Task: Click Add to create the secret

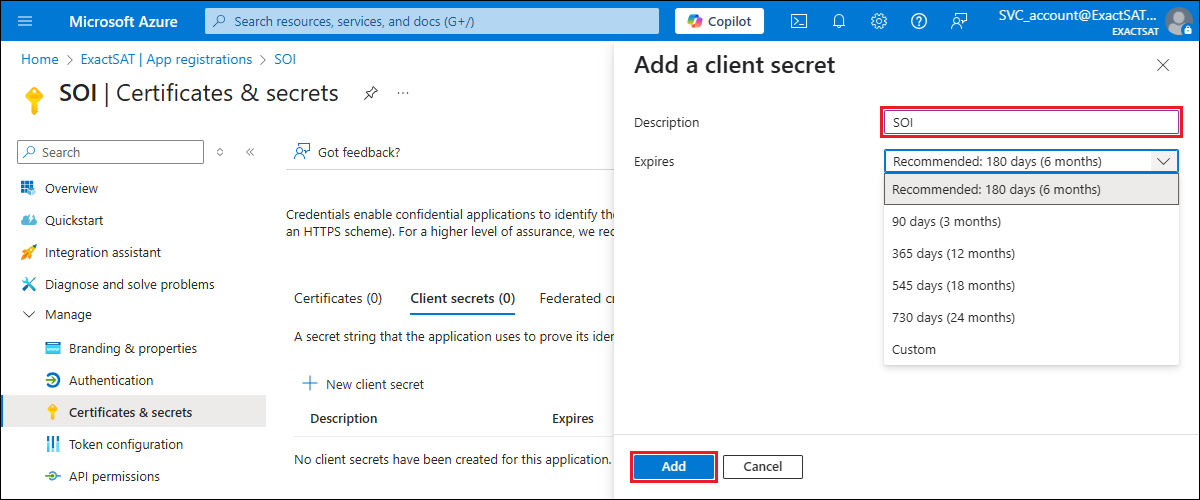Action: (674, 466)
